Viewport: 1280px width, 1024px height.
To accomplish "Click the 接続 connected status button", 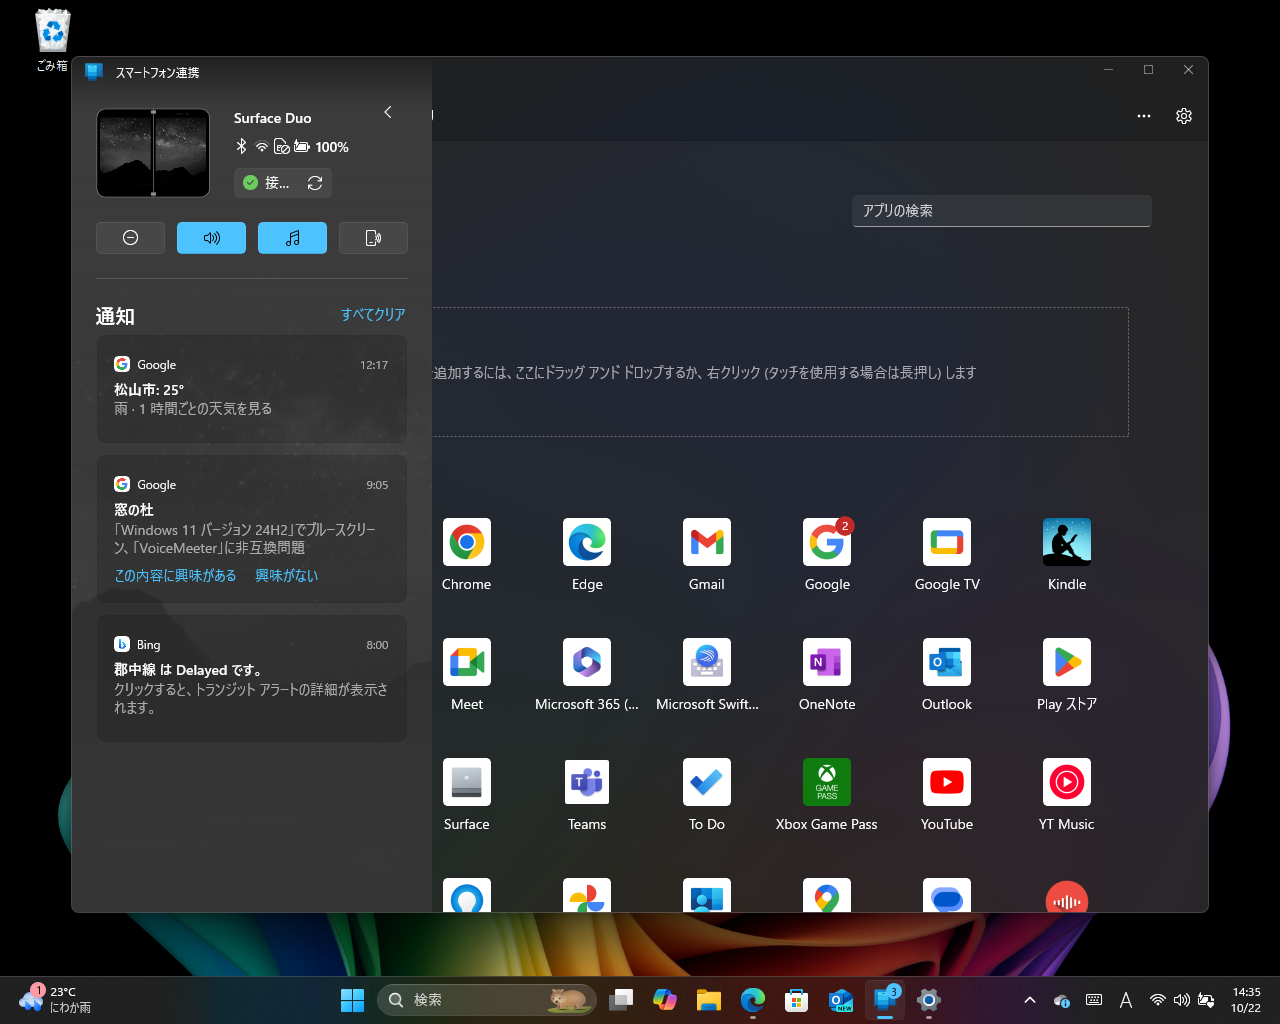I will [x=266, y=183].
